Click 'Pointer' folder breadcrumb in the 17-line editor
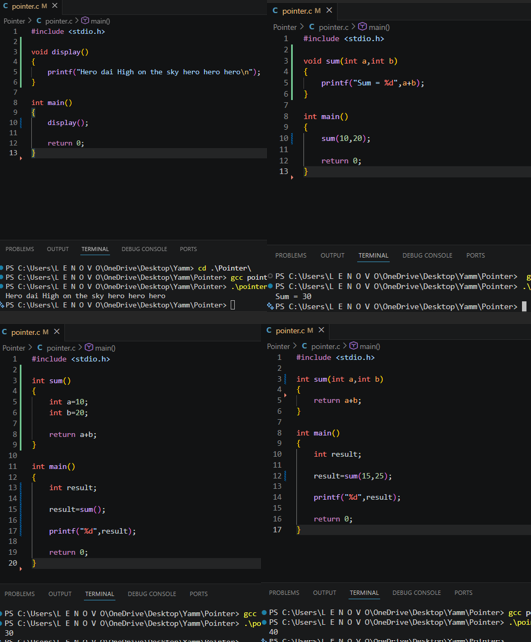The height and width of the screenshot is (642, 531). tap(278, 346)
